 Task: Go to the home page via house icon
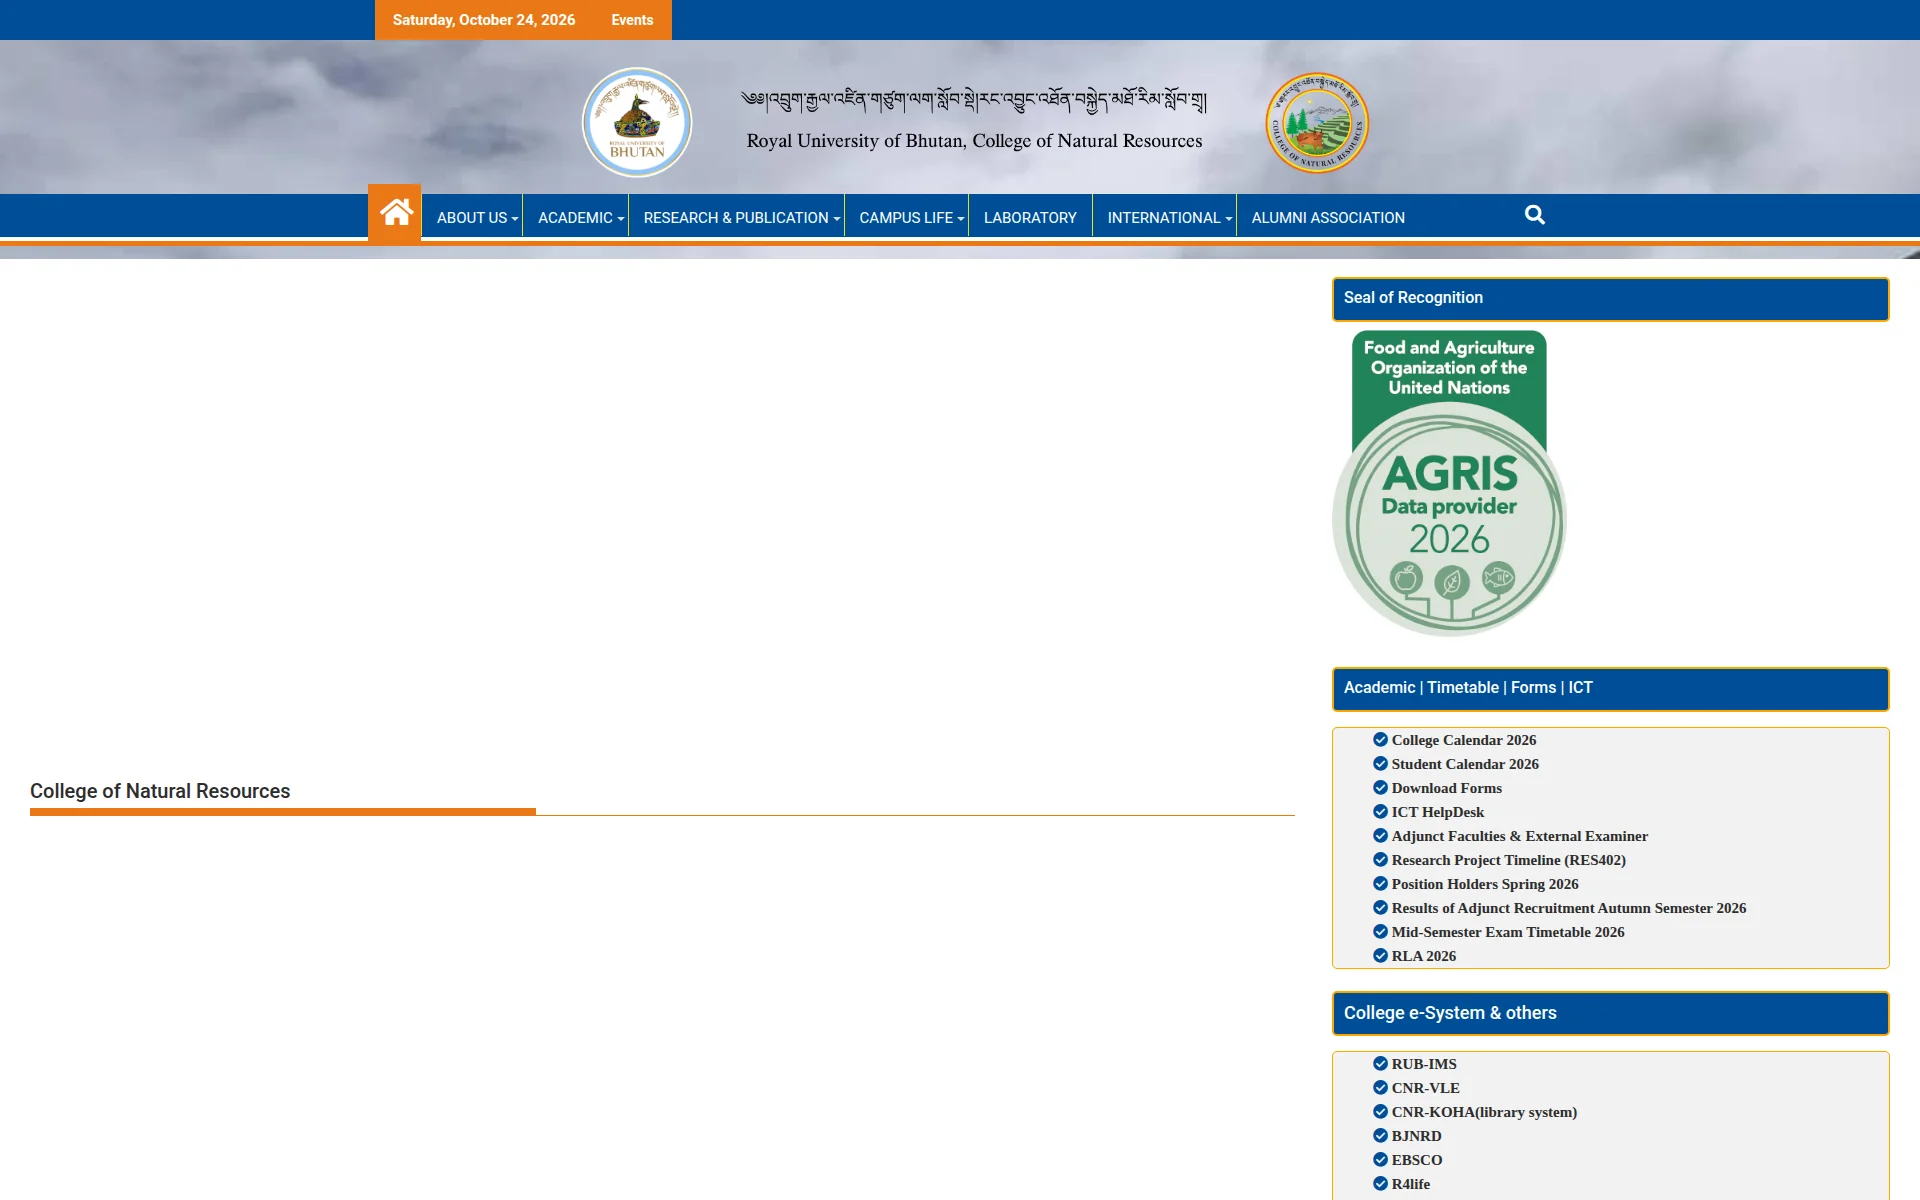[x=395, y=213]
